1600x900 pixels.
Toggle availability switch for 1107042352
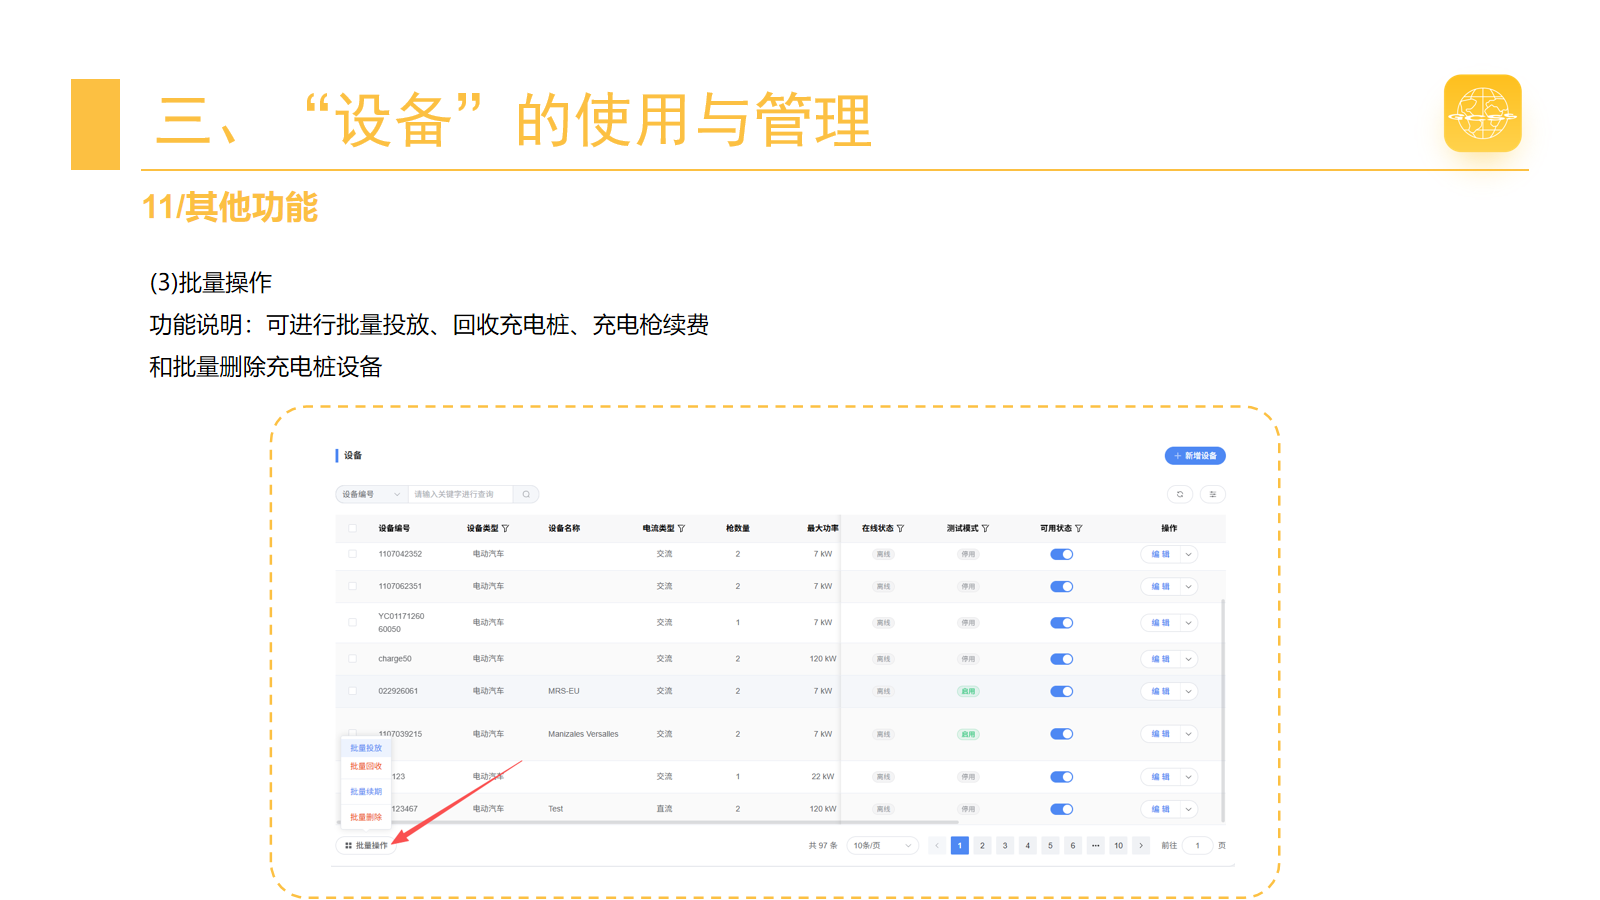1062,554
